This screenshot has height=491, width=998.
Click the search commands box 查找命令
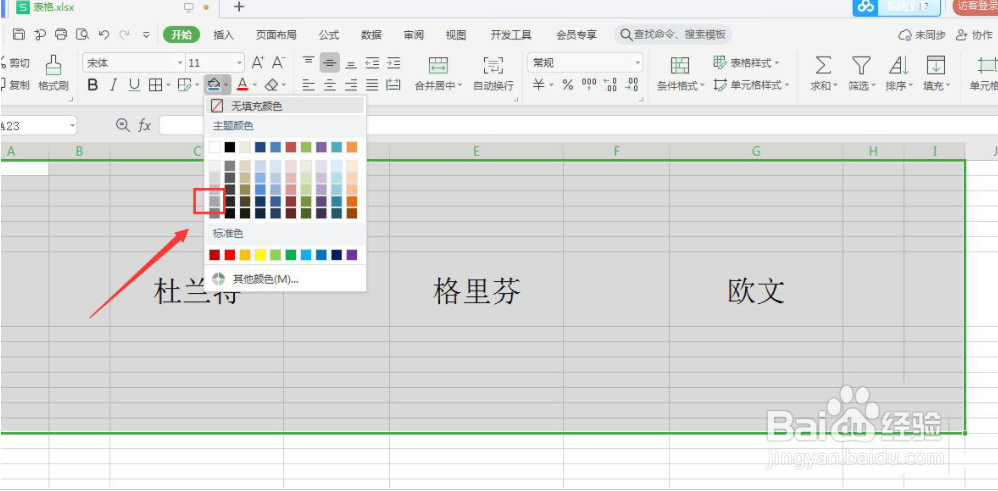click(x=673, y=34)
